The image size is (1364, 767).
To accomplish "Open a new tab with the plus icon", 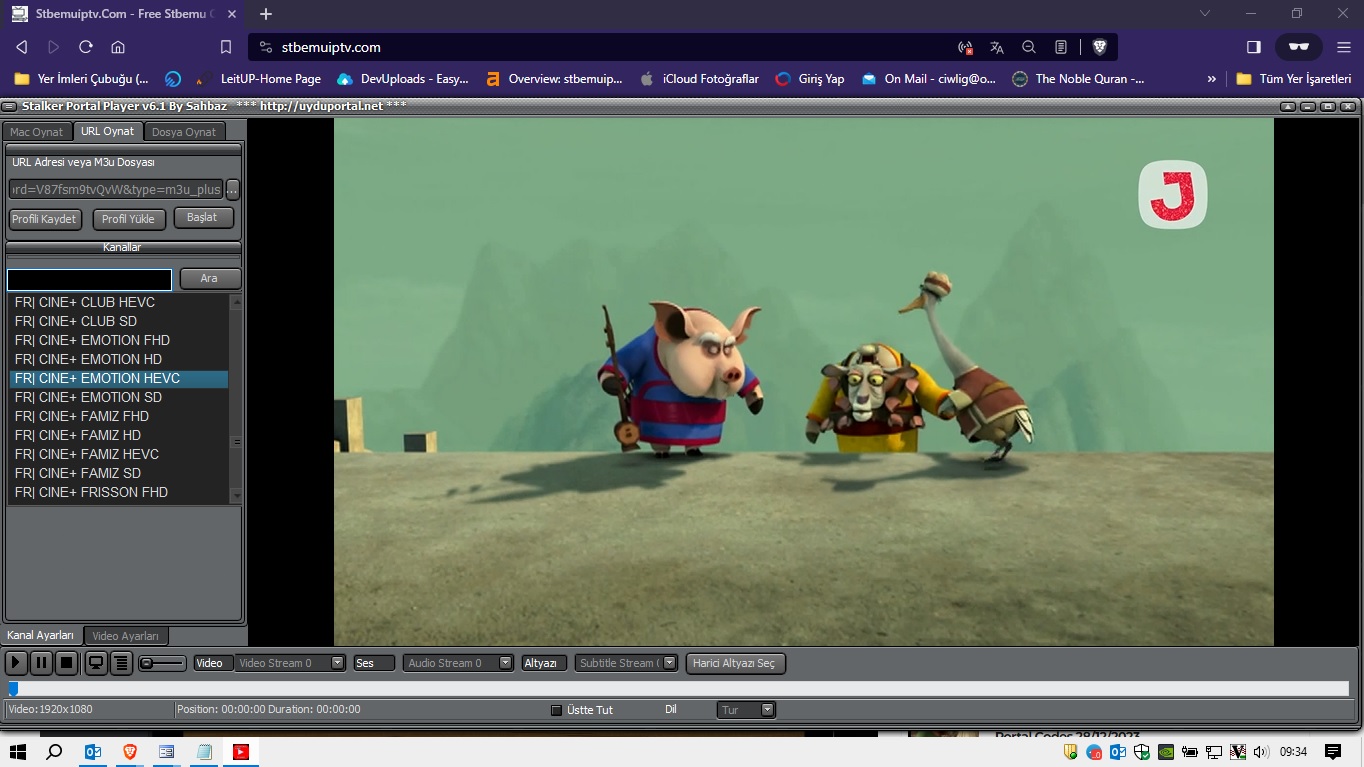I will coord(266,14).
